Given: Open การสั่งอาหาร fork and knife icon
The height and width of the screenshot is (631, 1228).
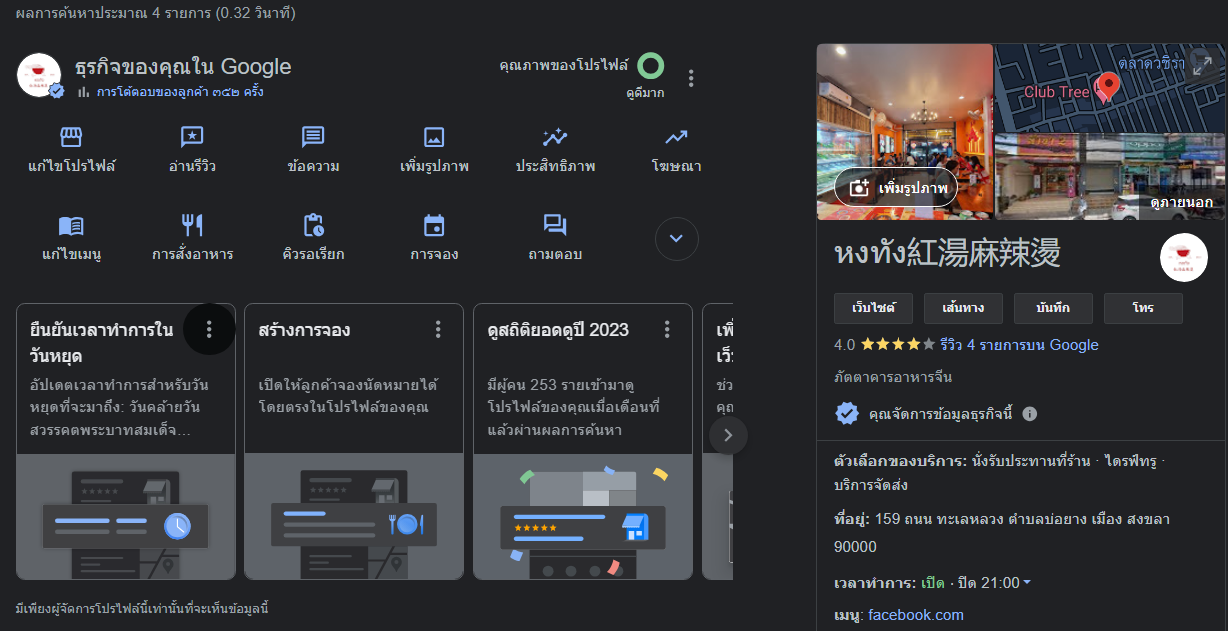Looking at the screenshot, I should click(x=192, y=225).
